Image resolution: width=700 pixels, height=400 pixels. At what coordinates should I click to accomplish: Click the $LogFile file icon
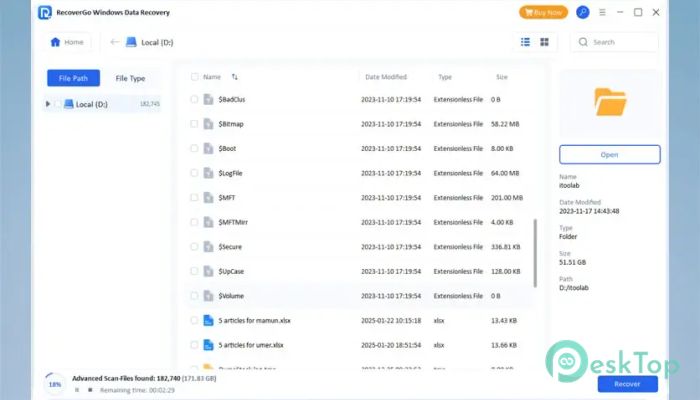coord(208,173)
